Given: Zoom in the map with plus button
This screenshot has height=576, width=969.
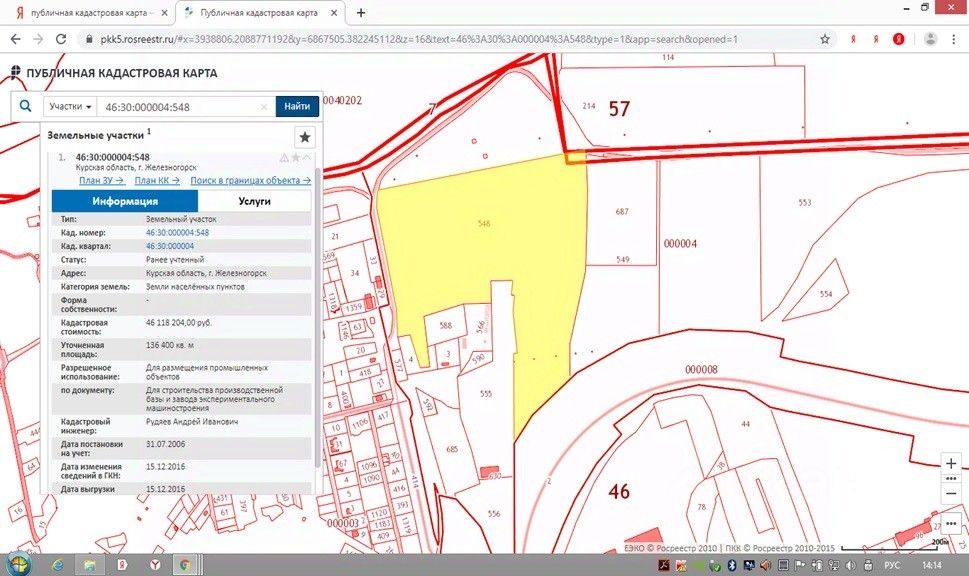Looking at the screenshot, I should [951, 464].
